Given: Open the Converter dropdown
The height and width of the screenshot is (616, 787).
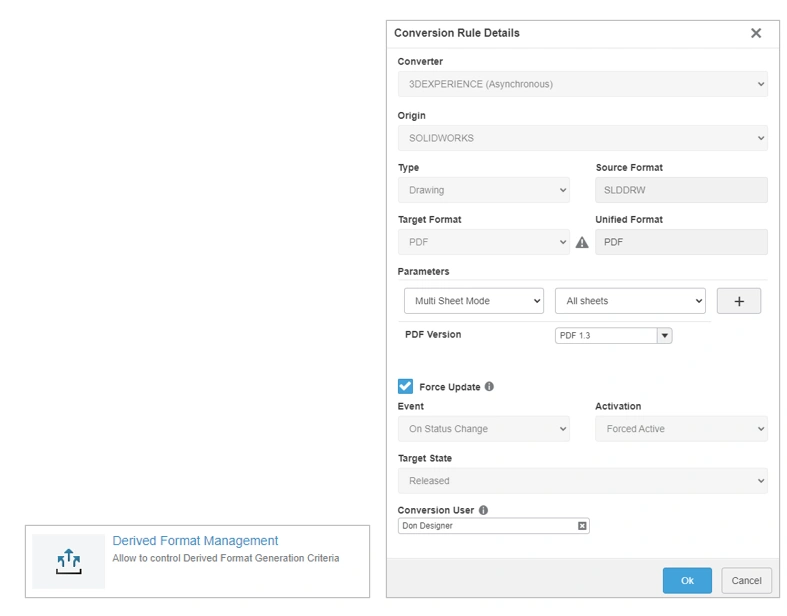Looking at the screenshot, I should pyautogui.click(x=582, y=84).
